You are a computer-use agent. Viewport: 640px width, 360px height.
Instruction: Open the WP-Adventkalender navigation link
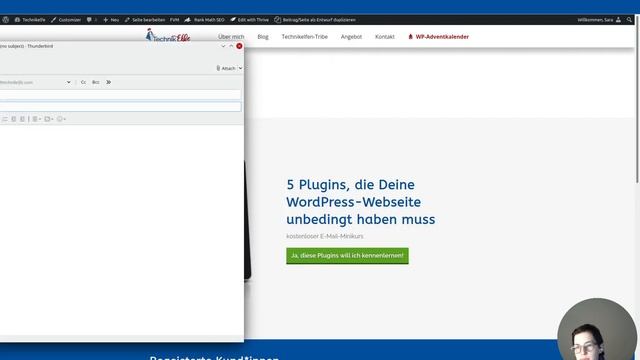point(439,37)
